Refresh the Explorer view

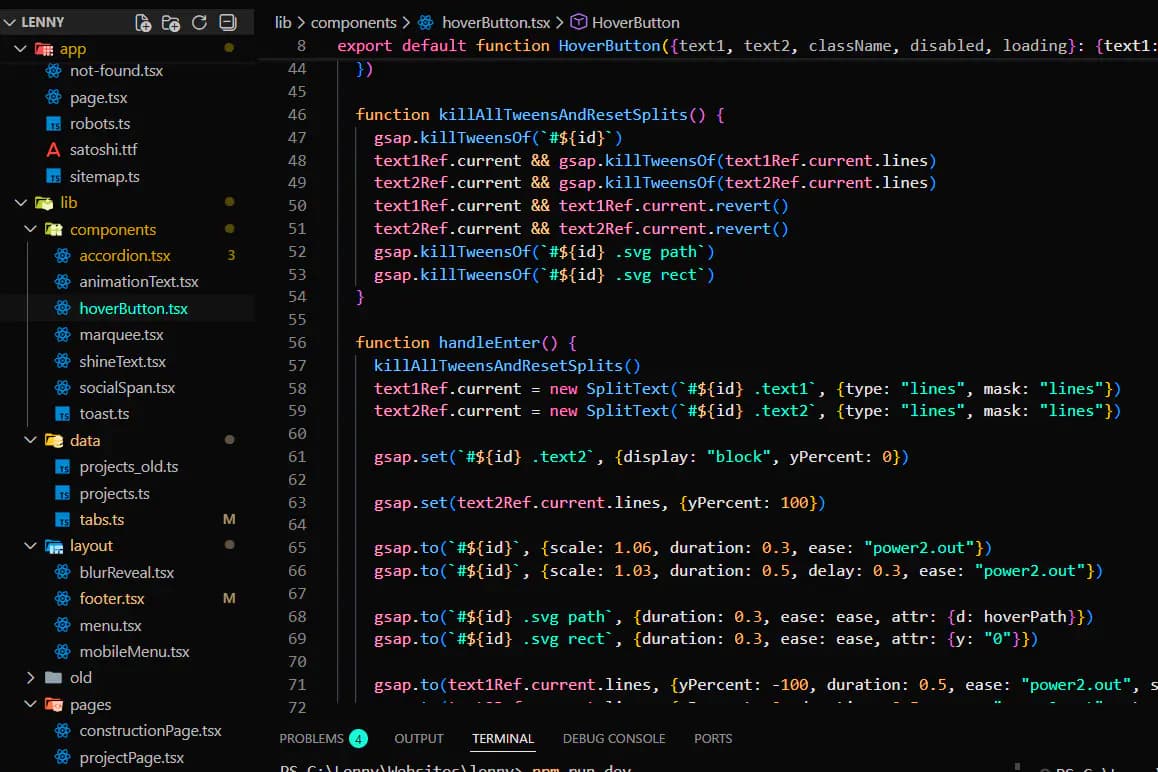coord(198,21)
